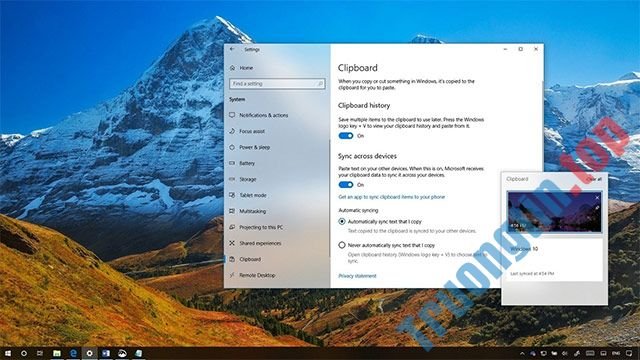Click the Clipboard sidebar icon
Image resolution: width=640 pixels, height=360 pixels.
pyautogui.click(x=232, y=259)
